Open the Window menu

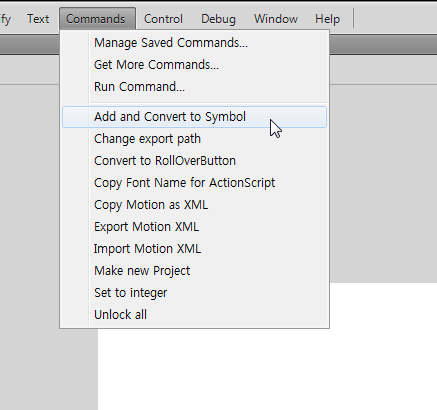[x=276, y=19]
